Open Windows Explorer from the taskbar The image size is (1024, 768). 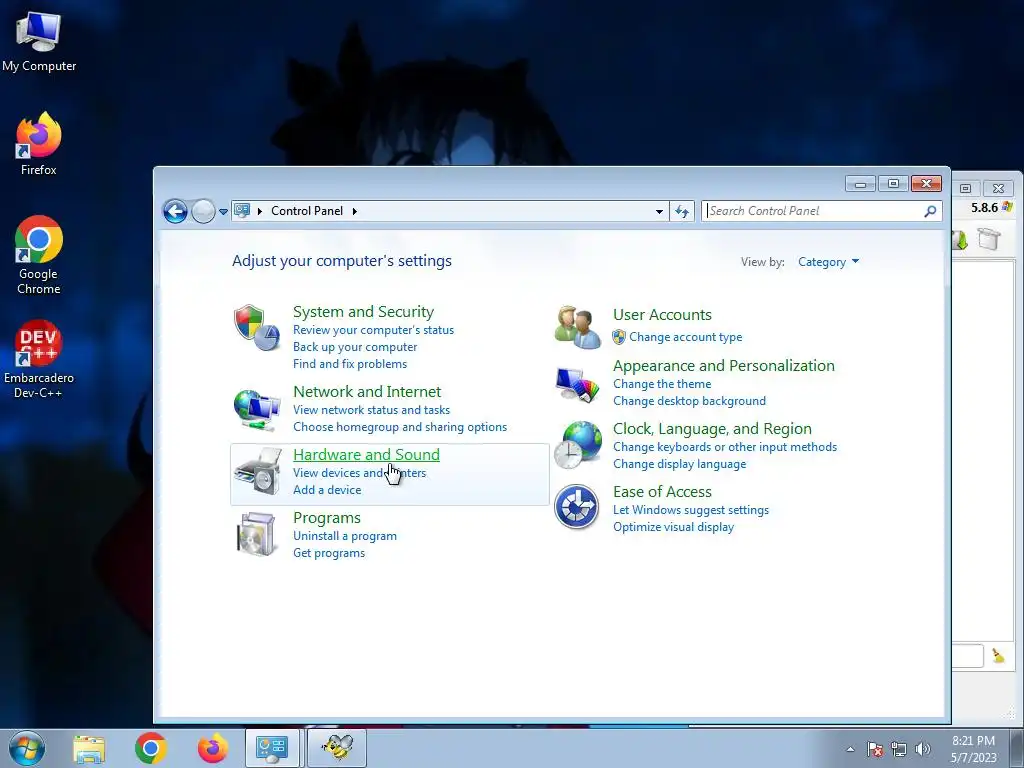pyautogui.click(x=89, y=749)
